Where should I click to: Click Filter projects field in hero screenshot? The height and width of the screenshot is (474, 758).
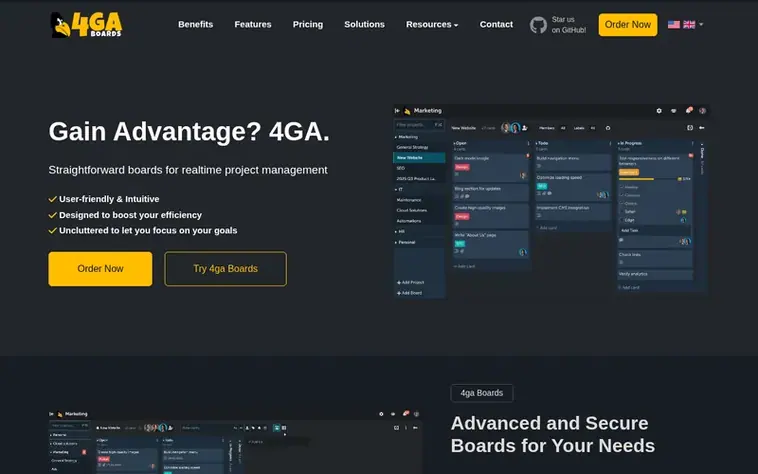point(419,125)
